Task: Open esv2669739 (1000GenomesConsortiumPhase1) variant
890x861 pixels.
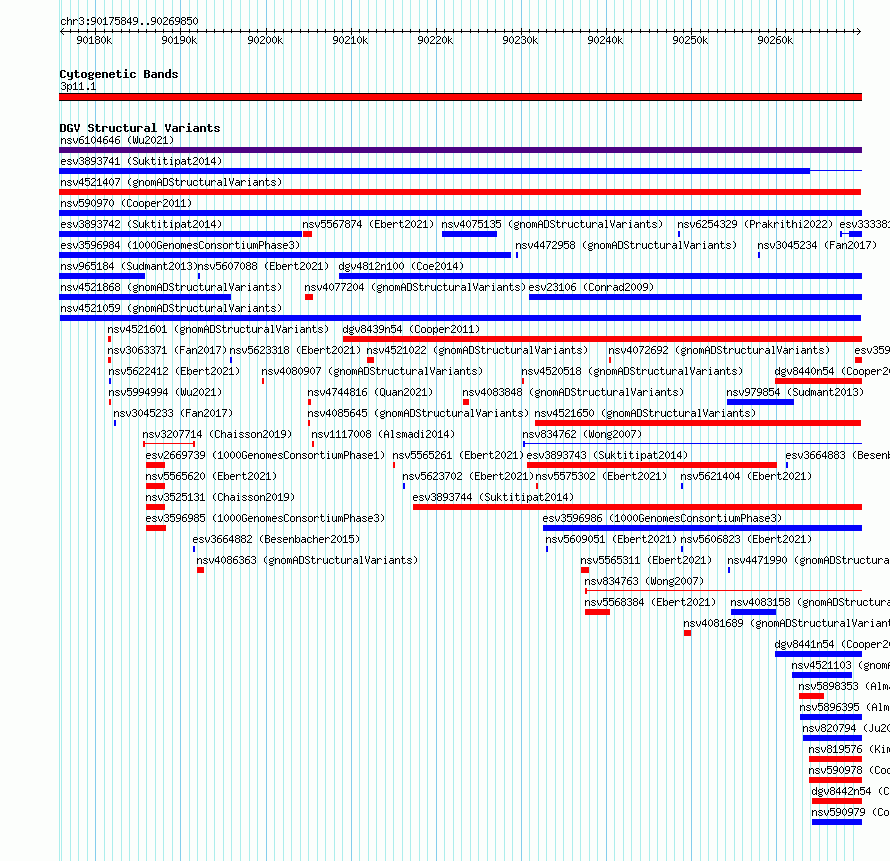Action: click(265, 455)
